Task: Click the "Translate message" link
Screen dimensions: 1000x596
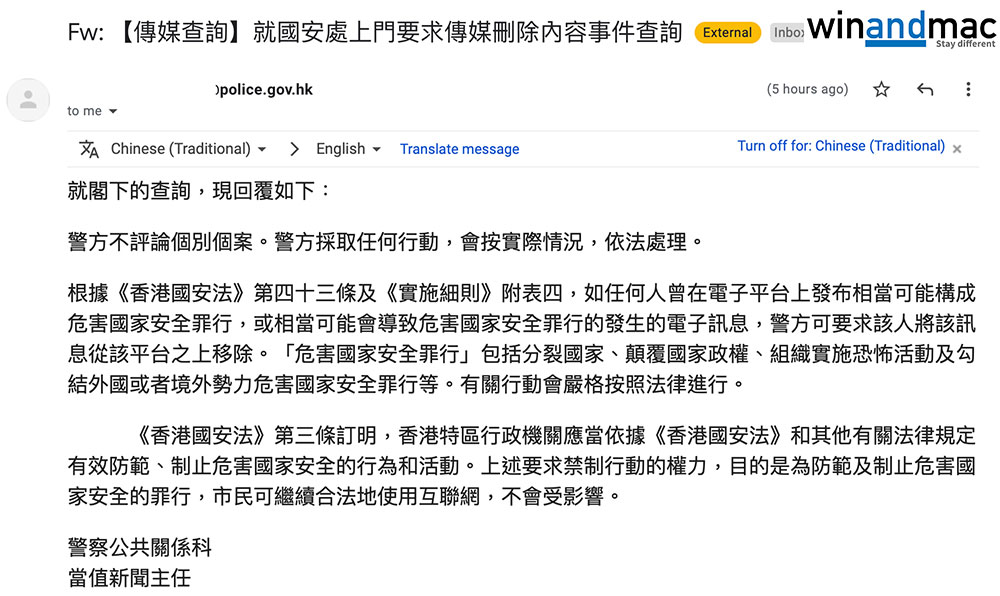Action: tap(459, 149)
